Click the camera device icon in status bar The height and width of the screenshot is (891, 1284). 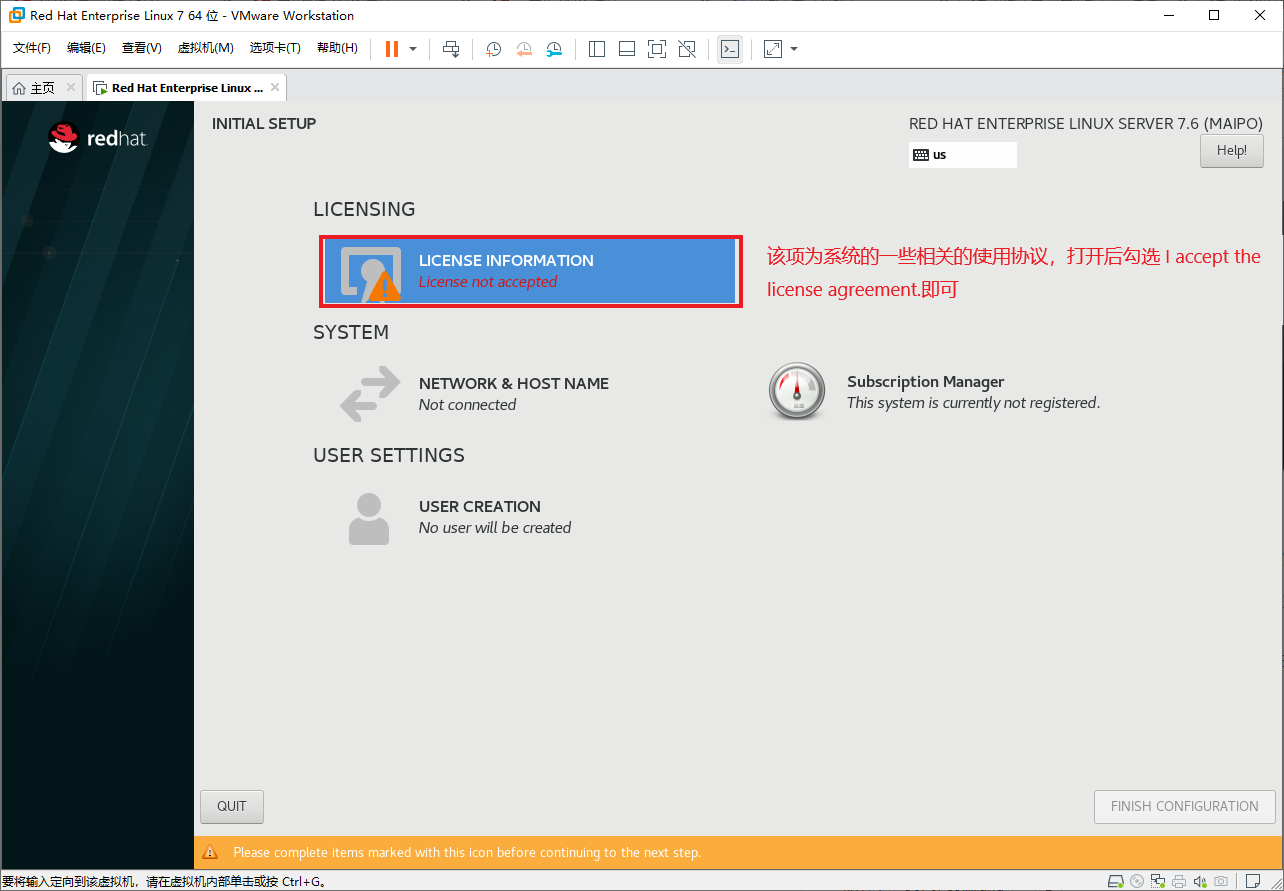click(x=1221, y=881)
